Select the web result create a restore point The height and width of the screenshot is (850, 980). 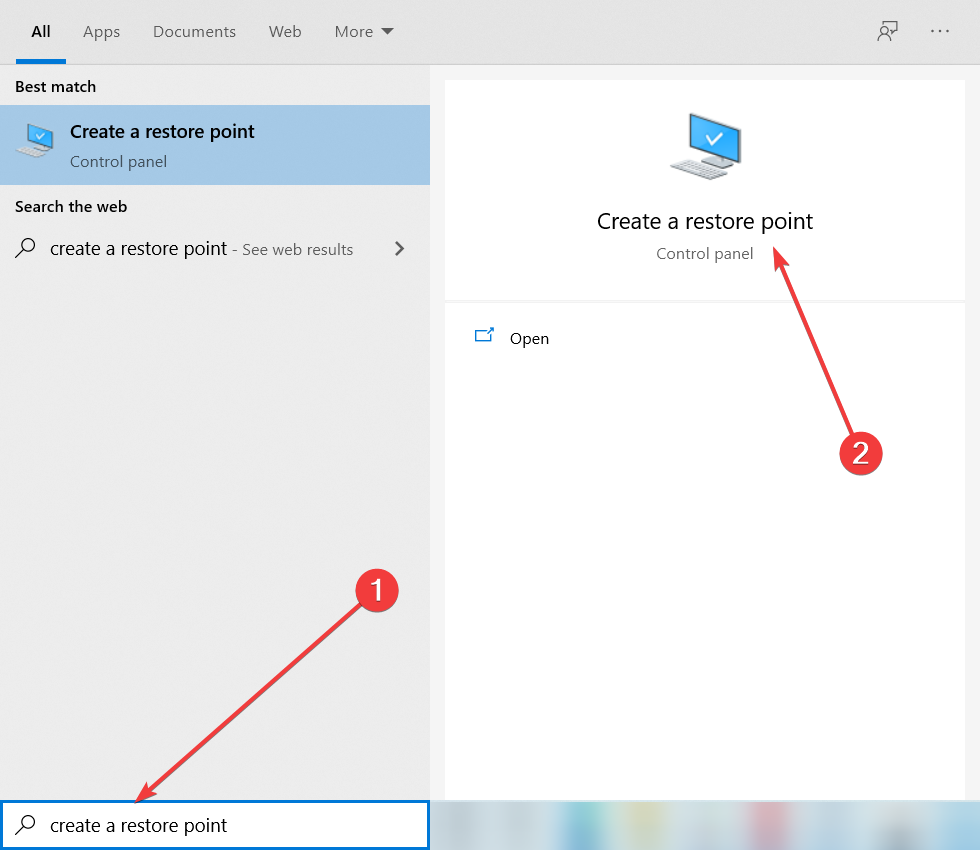[x=215, y=249]
